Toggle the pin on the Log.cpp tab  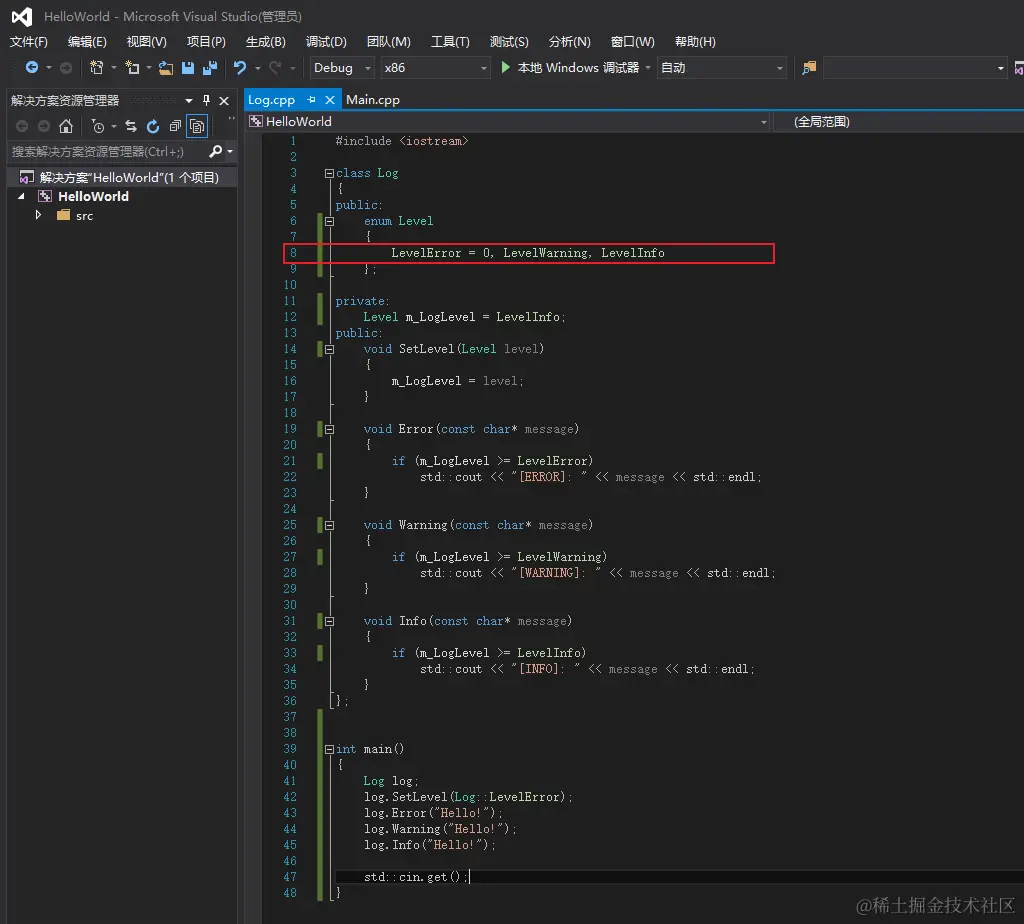[311, 100]
